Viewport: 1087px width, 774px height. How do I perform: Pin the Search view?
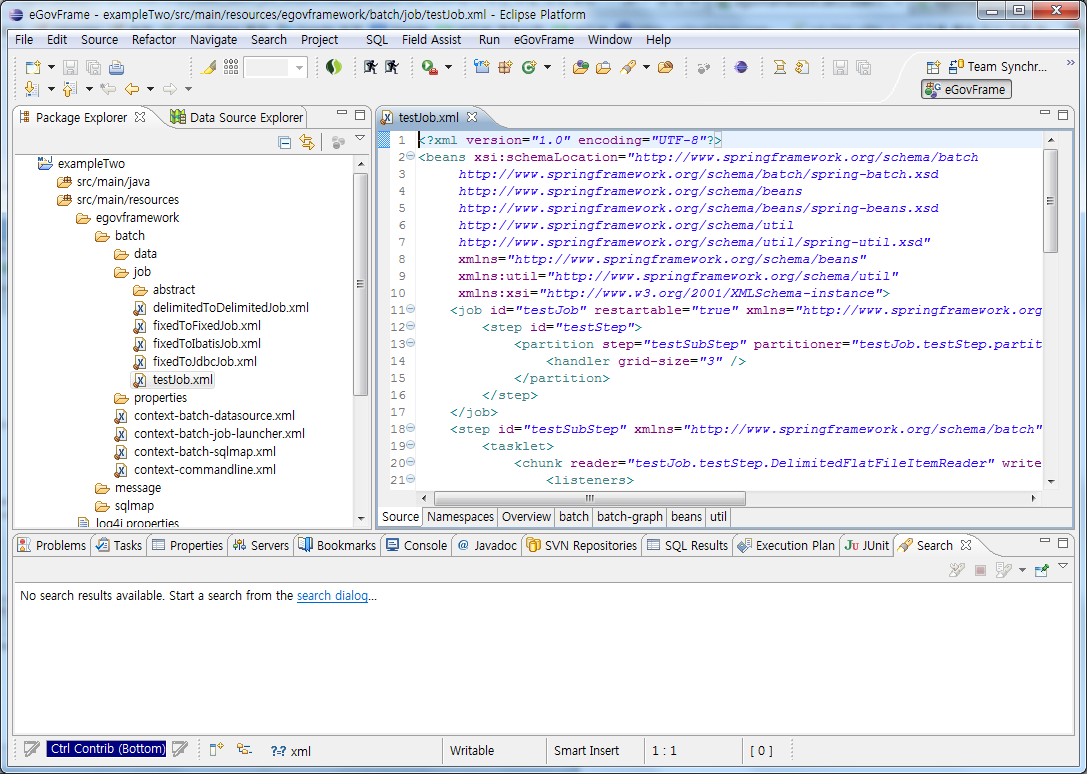coord(1041,570)
